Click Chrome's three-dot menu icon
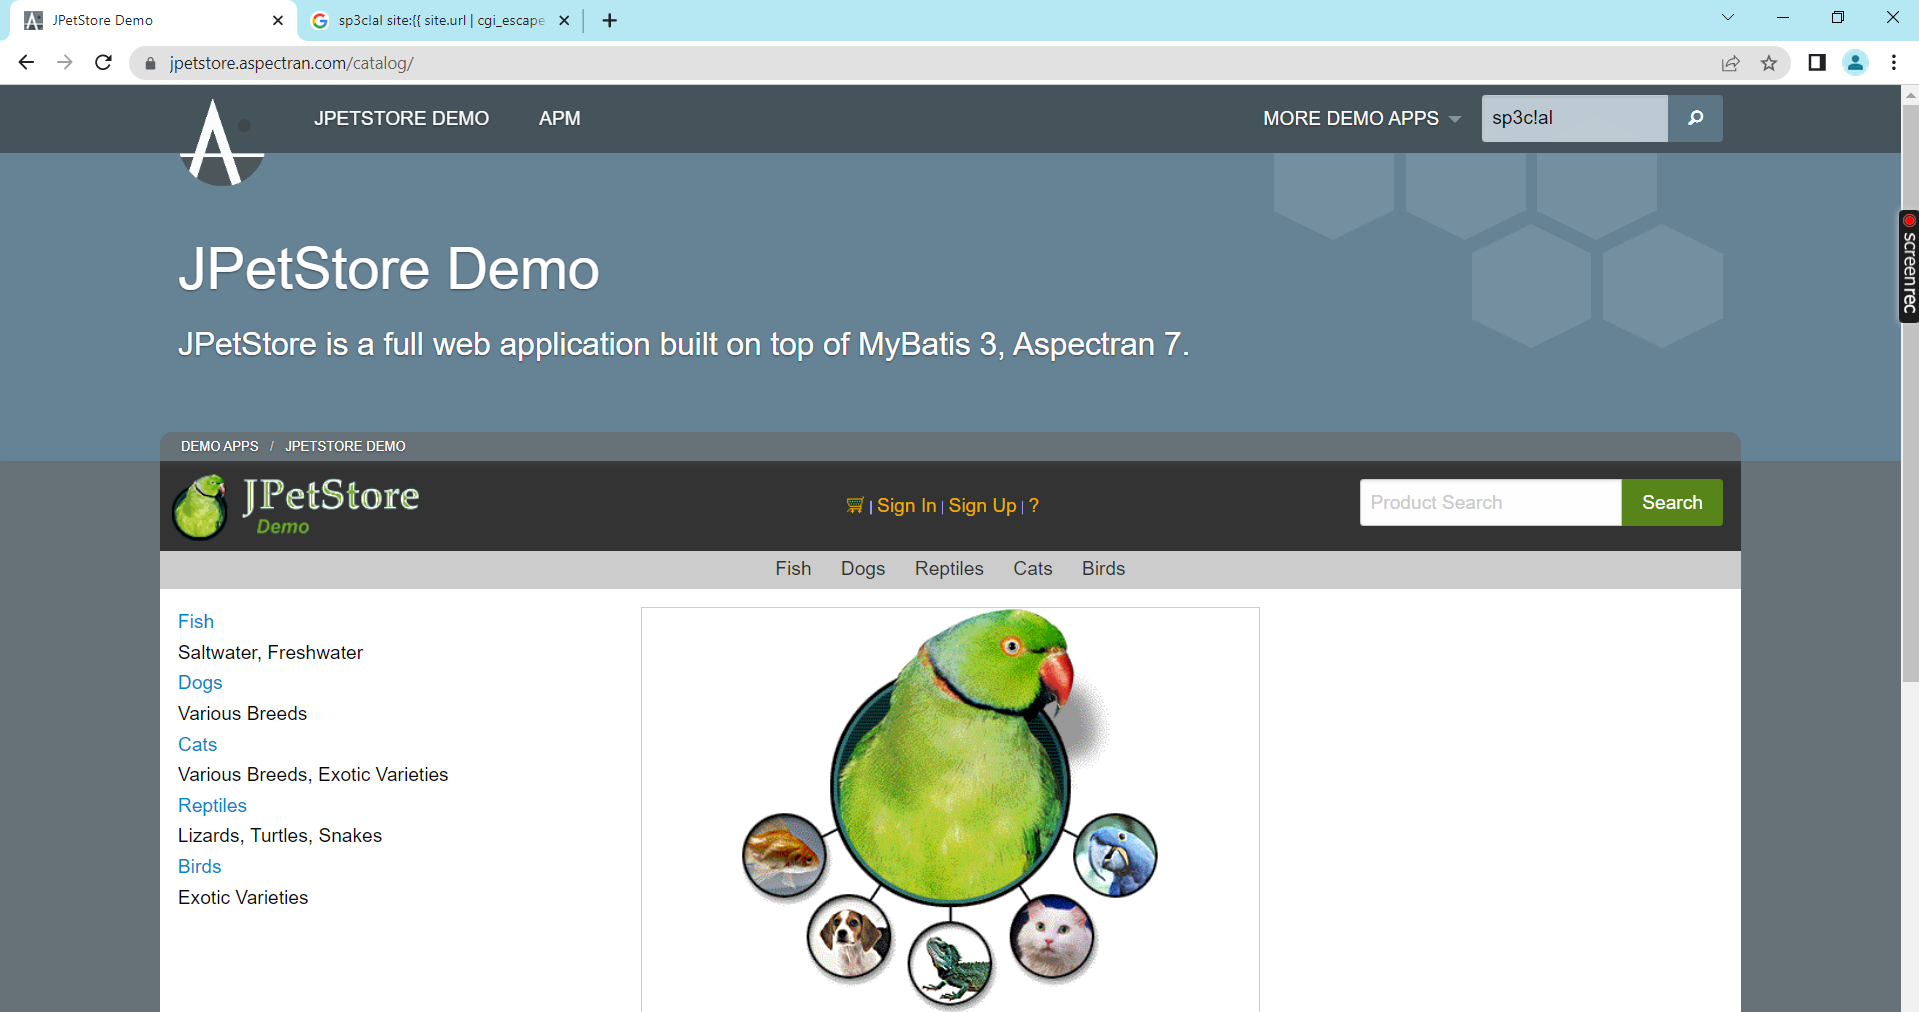The image size is (1919, 1012). [x=1892, y=62]
